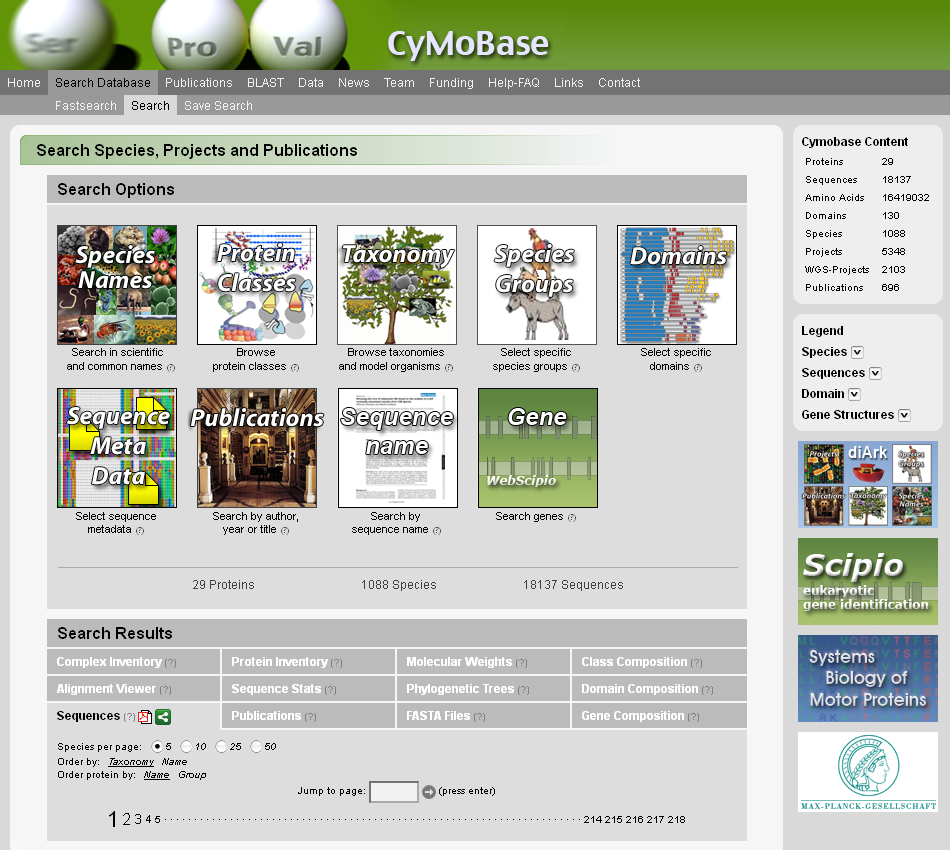The height and width of the screenshot is (850, 950).
Task: Open the Species Groups tile
Action: 537,285
